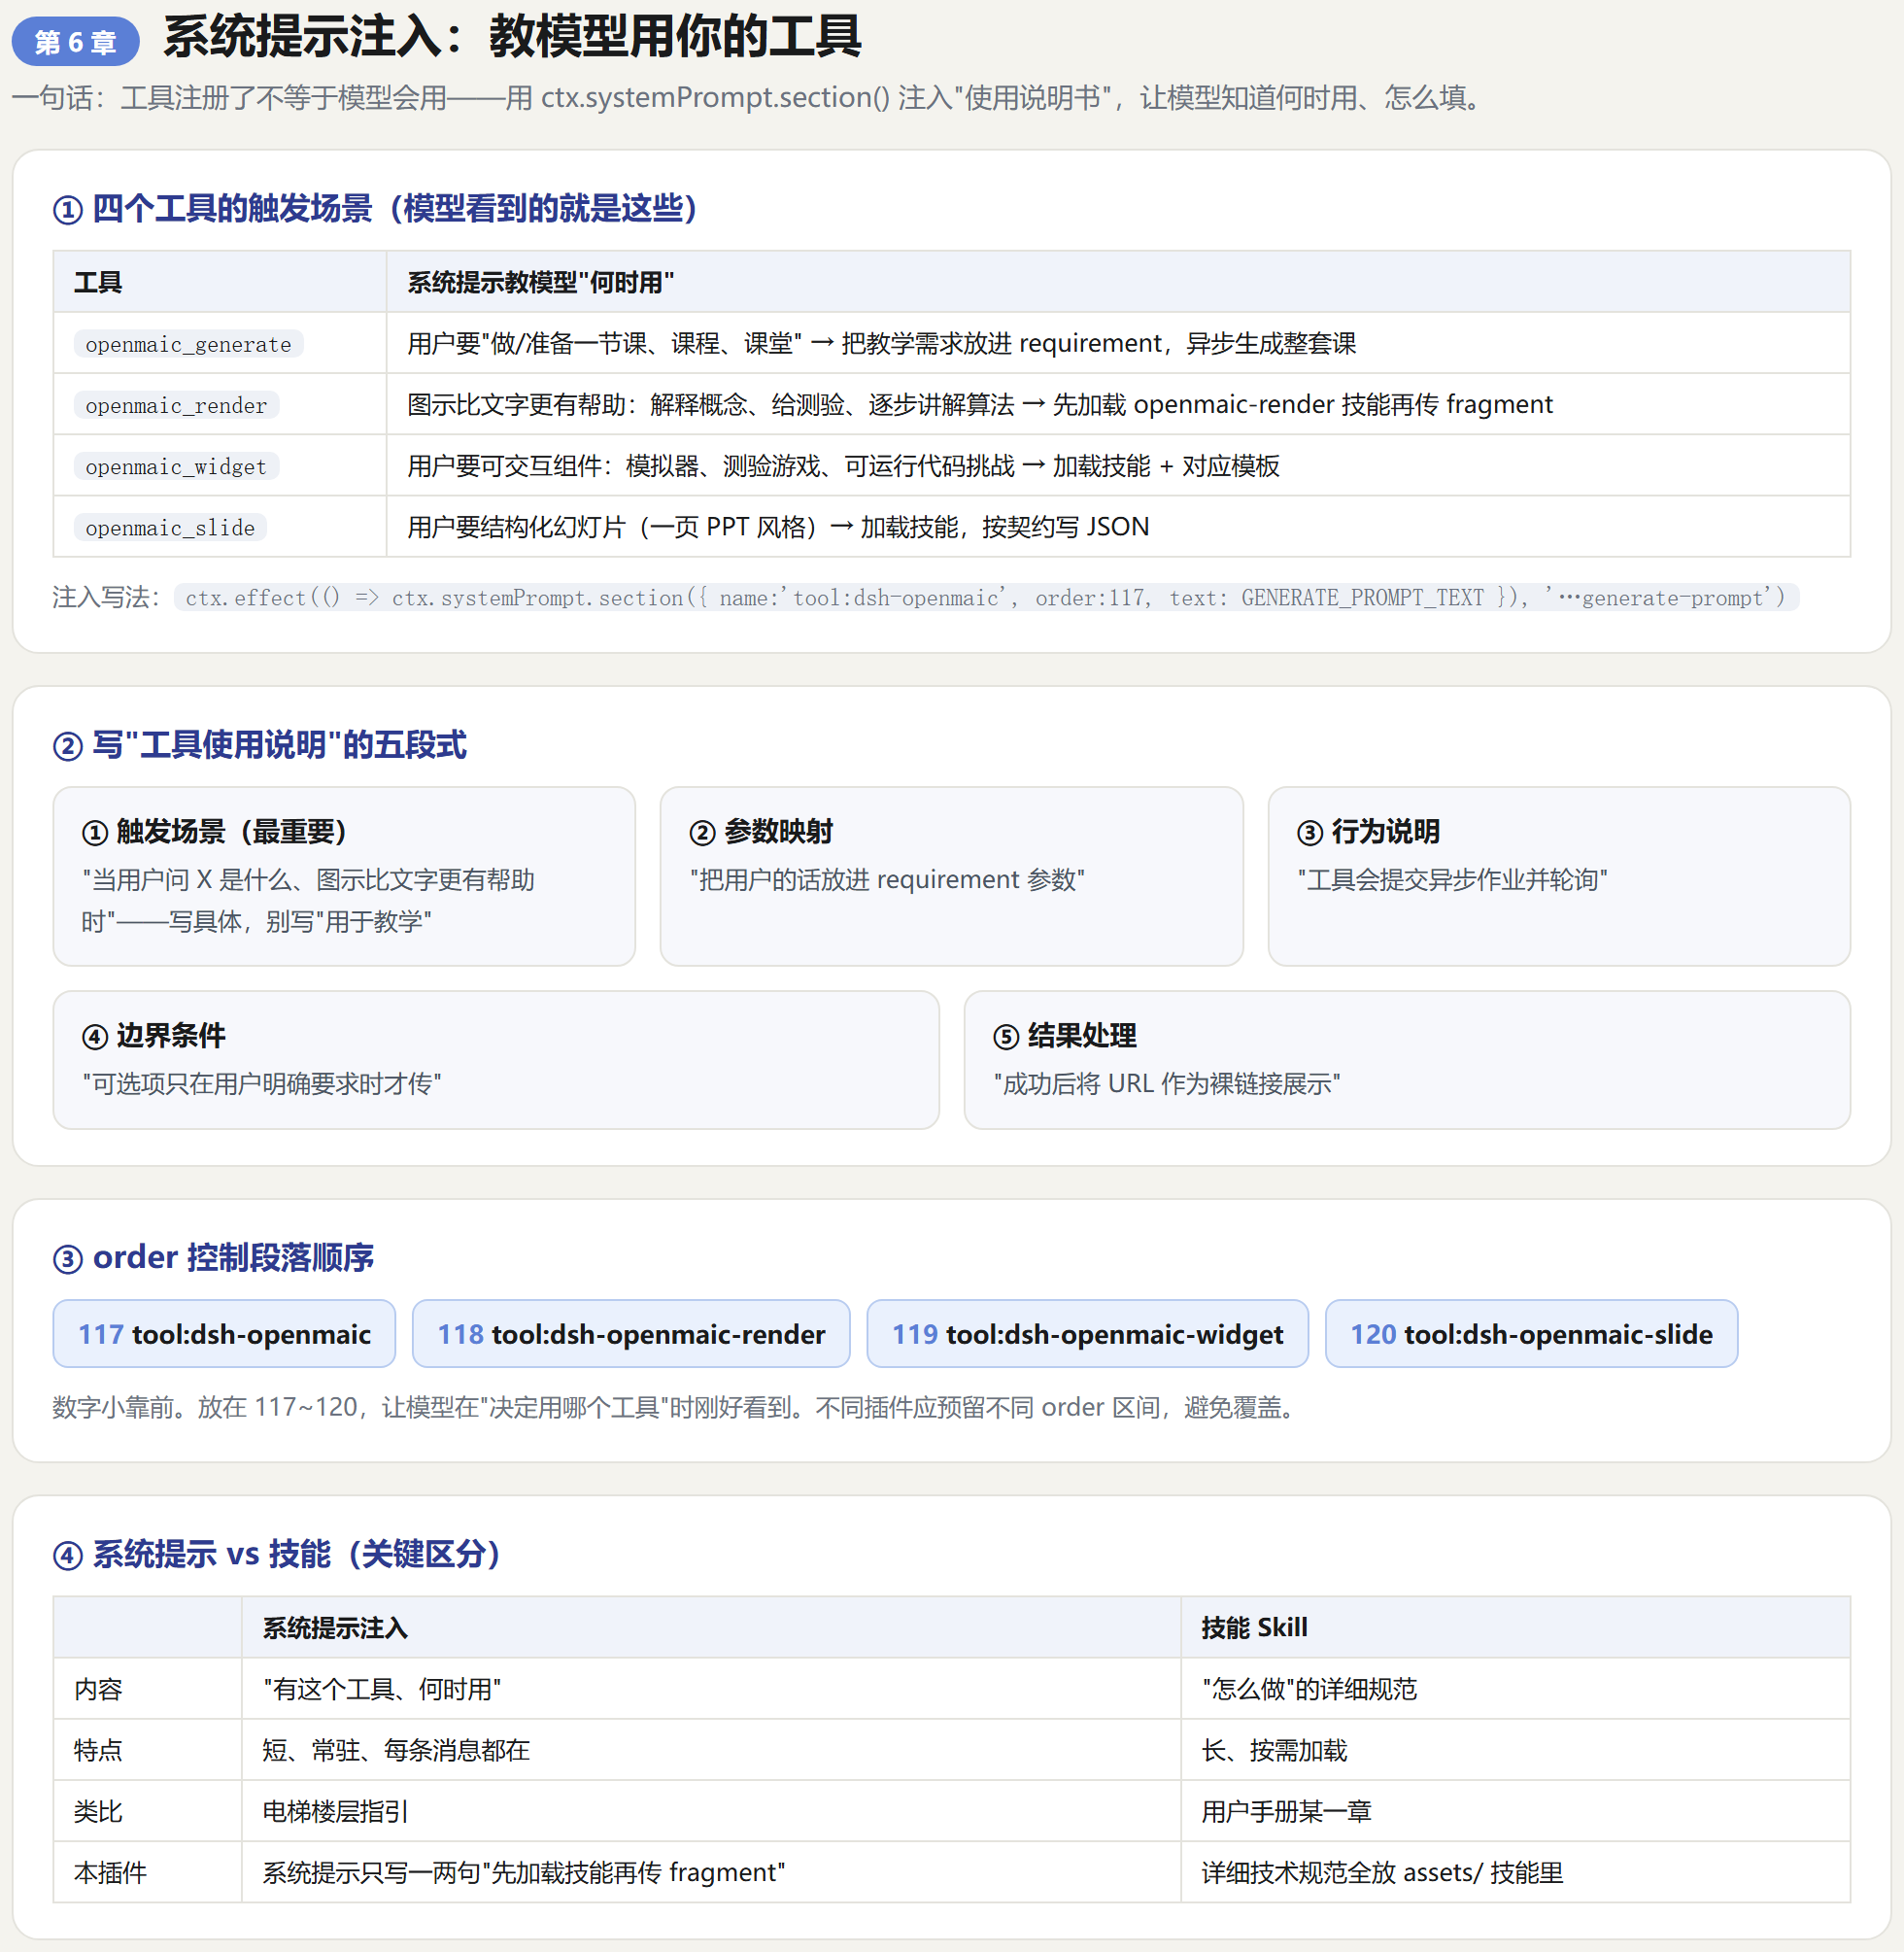Click quote "成功后将 URL 作为裸链接展示"
Image resolution: width=1904 pixels, height=1952 pixels.
[1167, 1083]
